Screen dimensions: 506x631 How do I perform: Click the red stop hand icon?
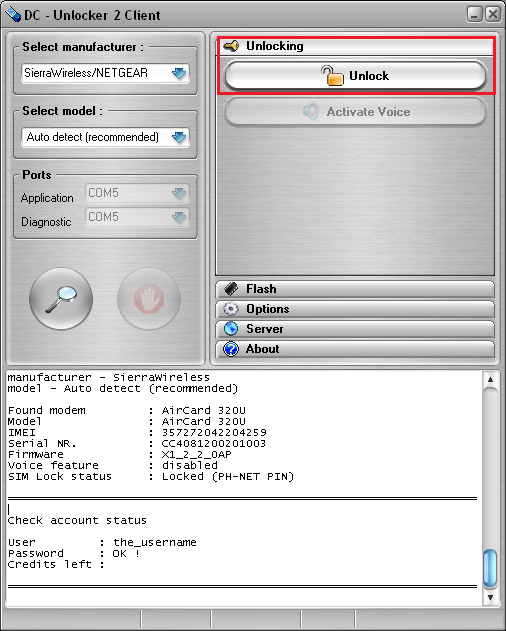tap(149, 299)
